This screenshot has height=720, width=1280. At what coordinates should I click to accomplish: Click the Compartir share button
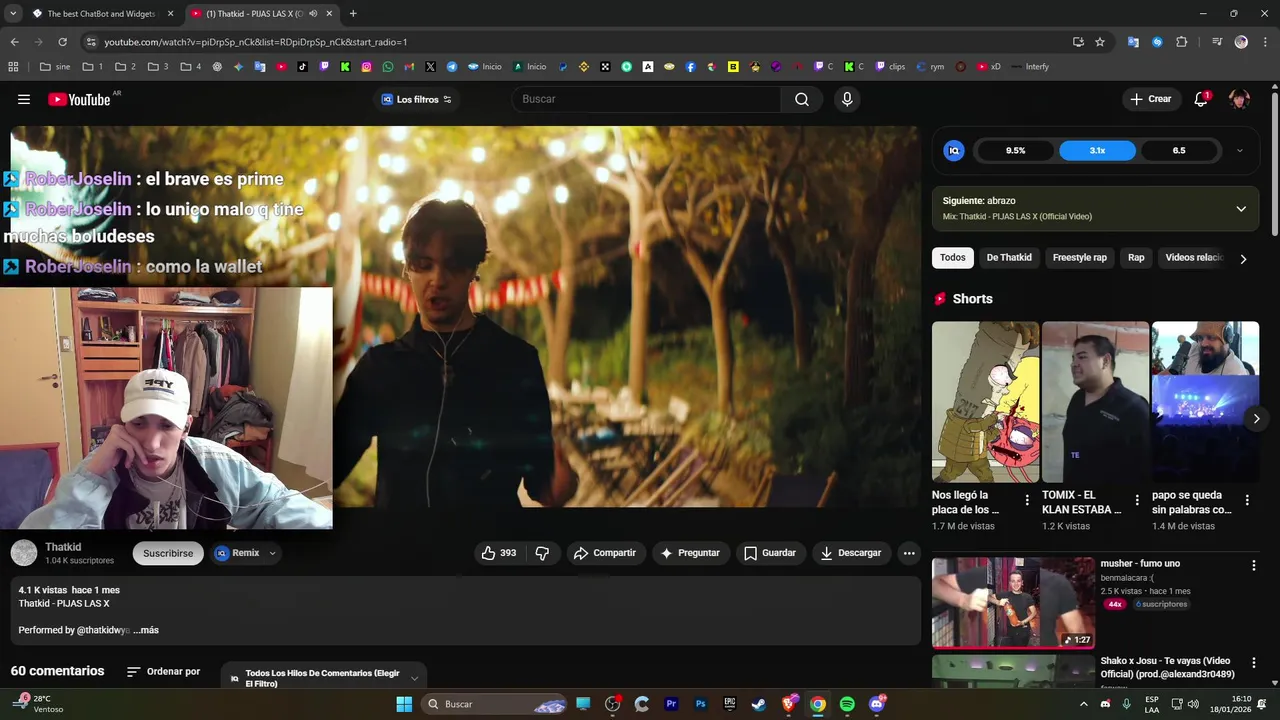(604, 553)
